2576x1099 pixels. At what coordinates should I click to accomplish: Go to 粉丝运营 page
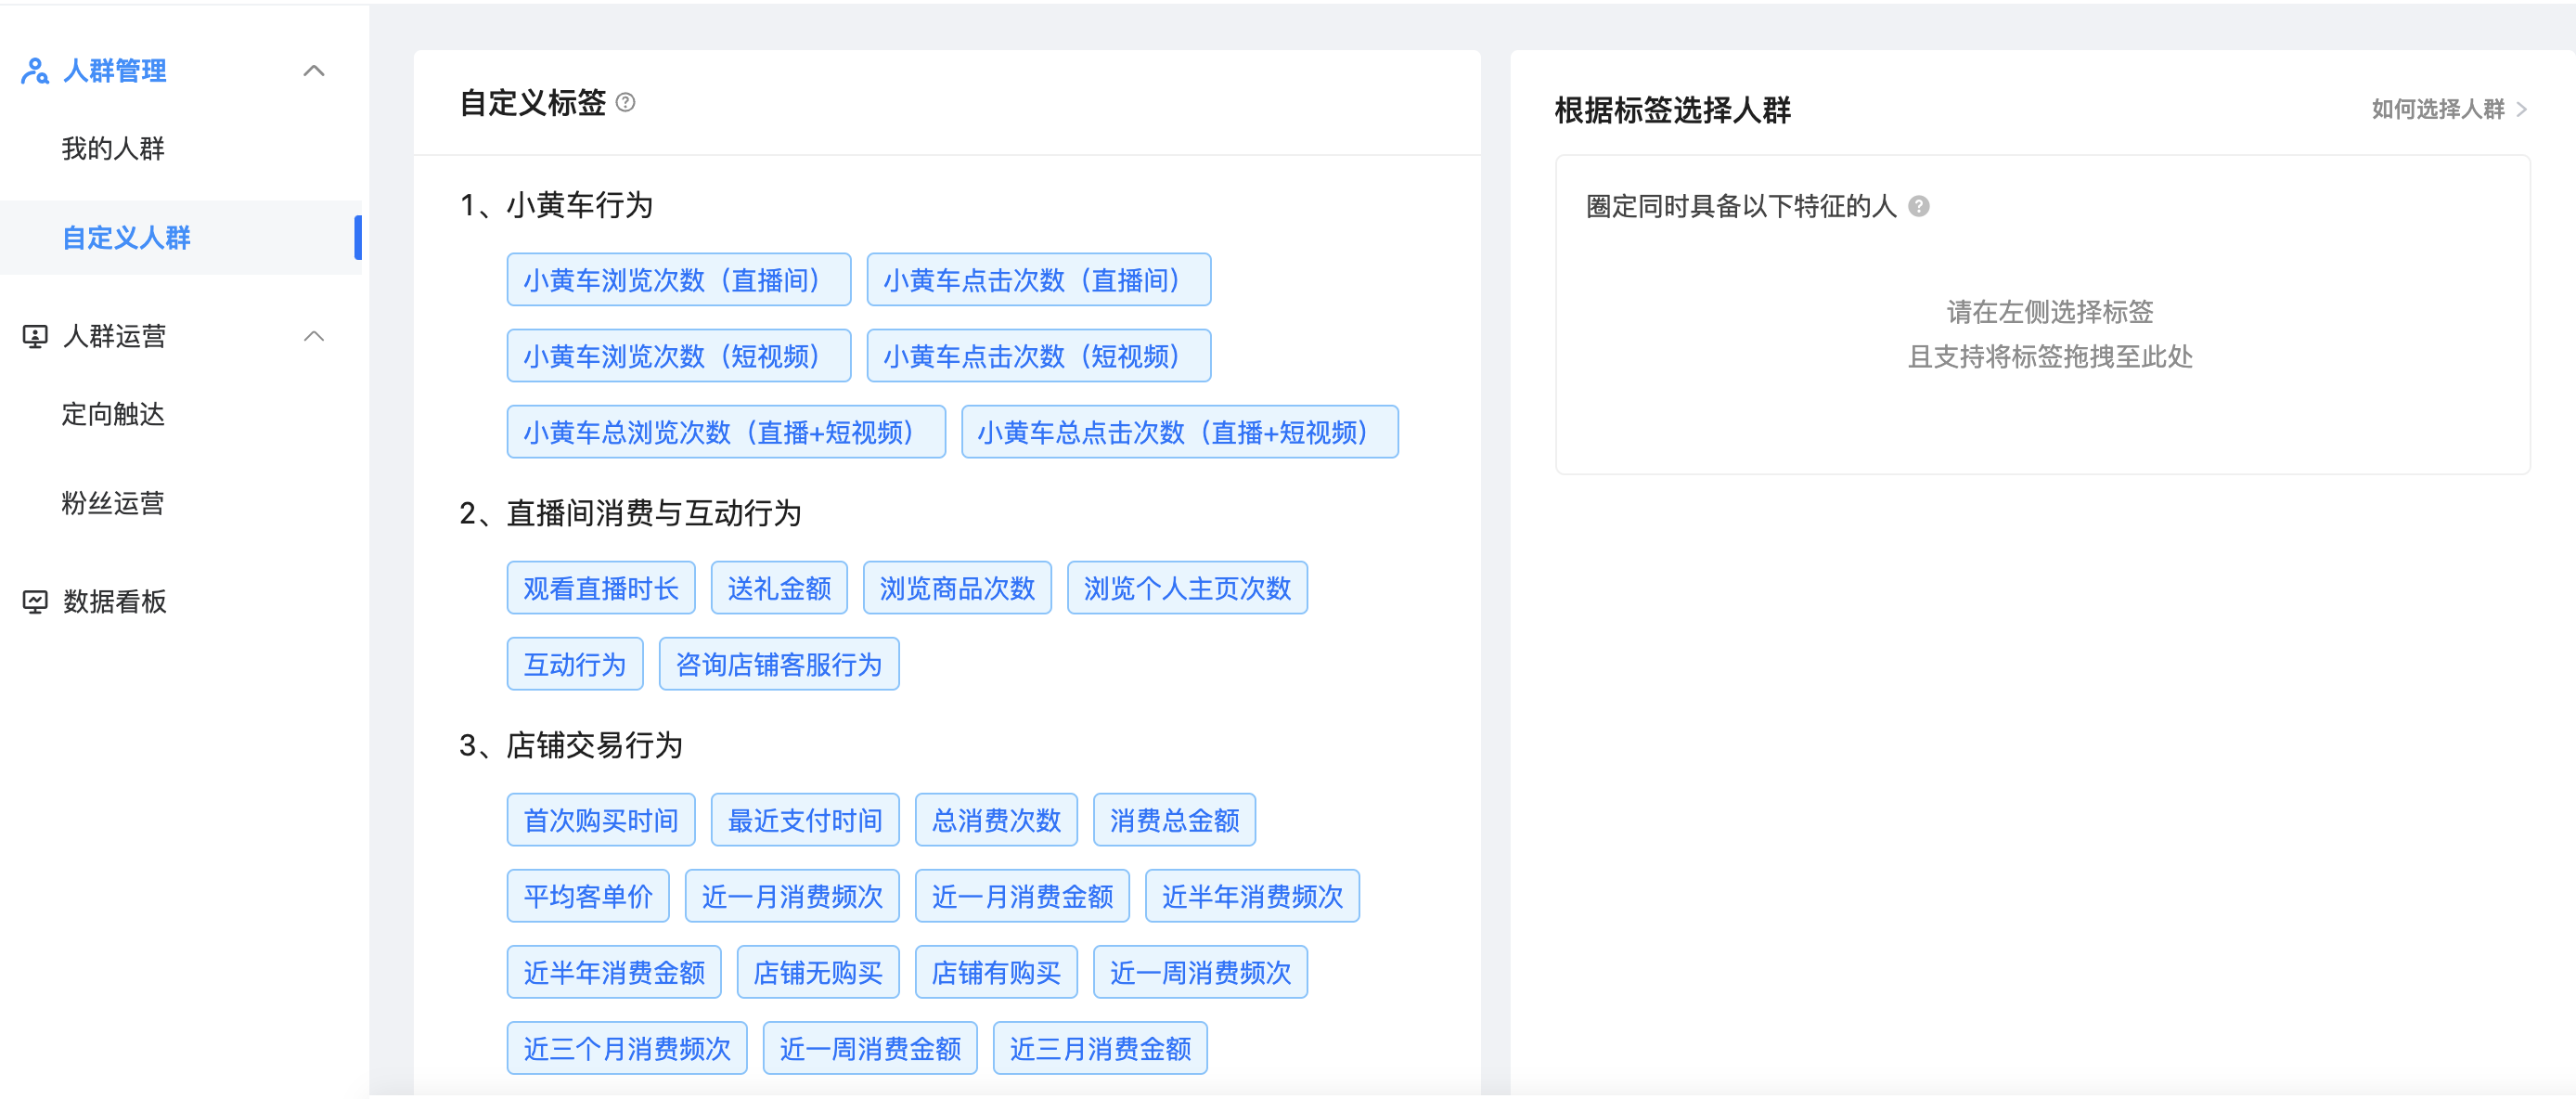(x=113, y=503)
